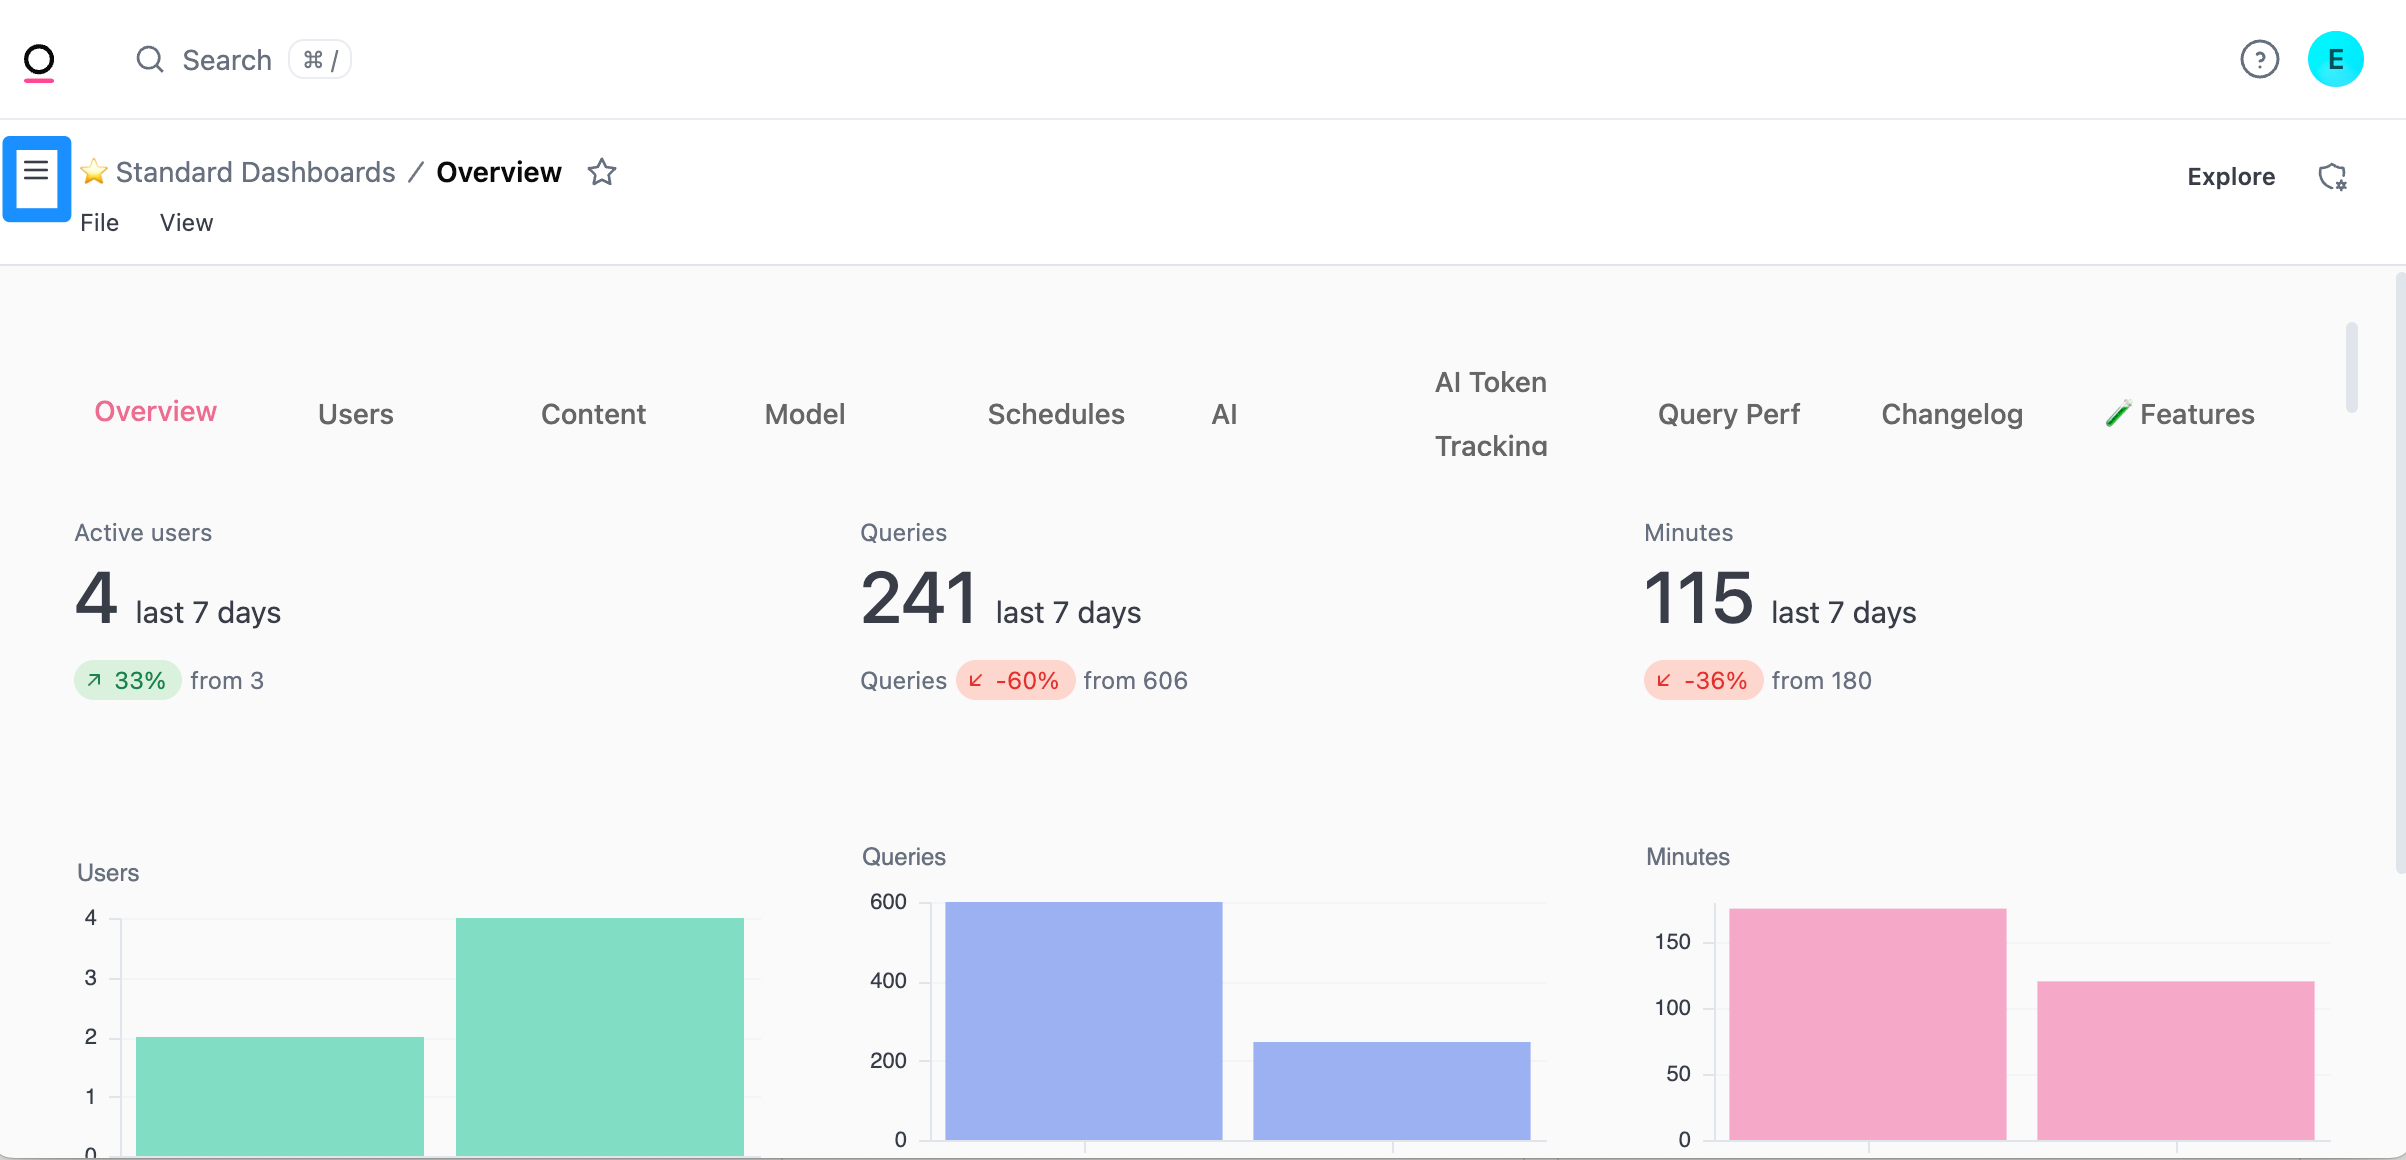Click the shield settings icon
Image resolution: width=2406 pixels, height=1160 pixels.
tap(2332, 177)
